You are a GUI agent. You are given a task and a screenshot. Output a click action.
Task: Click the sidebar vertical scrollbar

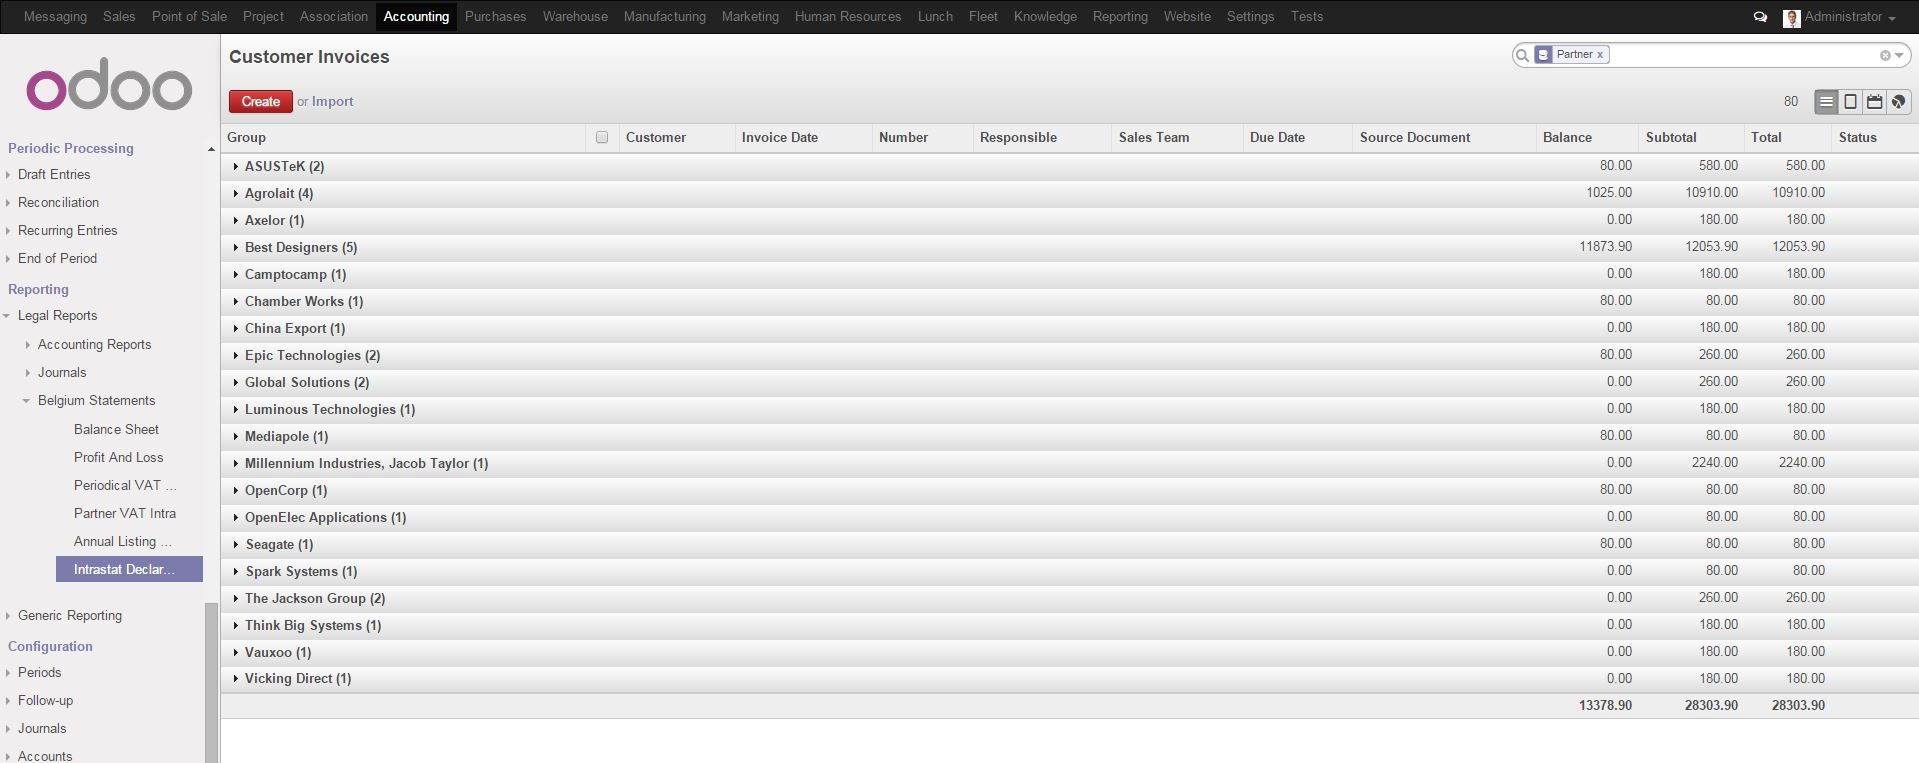(x=211, y=683)
